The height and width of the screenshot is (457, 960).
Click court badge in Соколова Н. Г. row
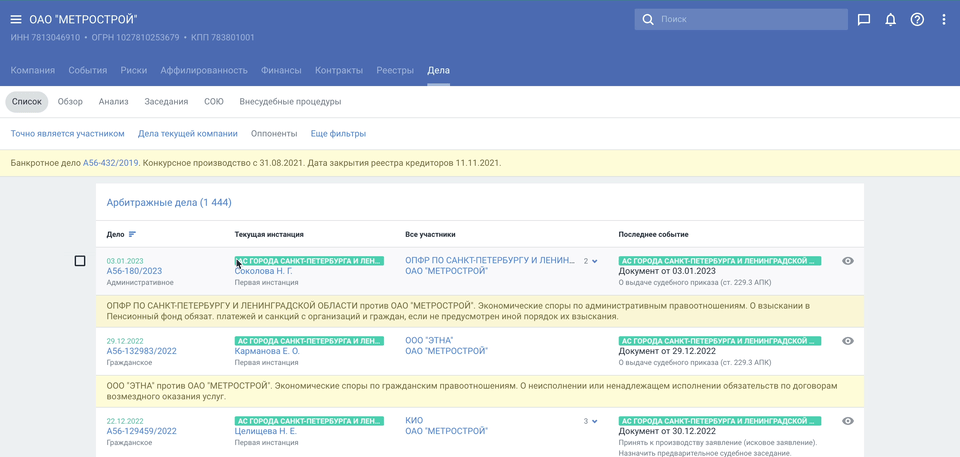coord(309,261)
